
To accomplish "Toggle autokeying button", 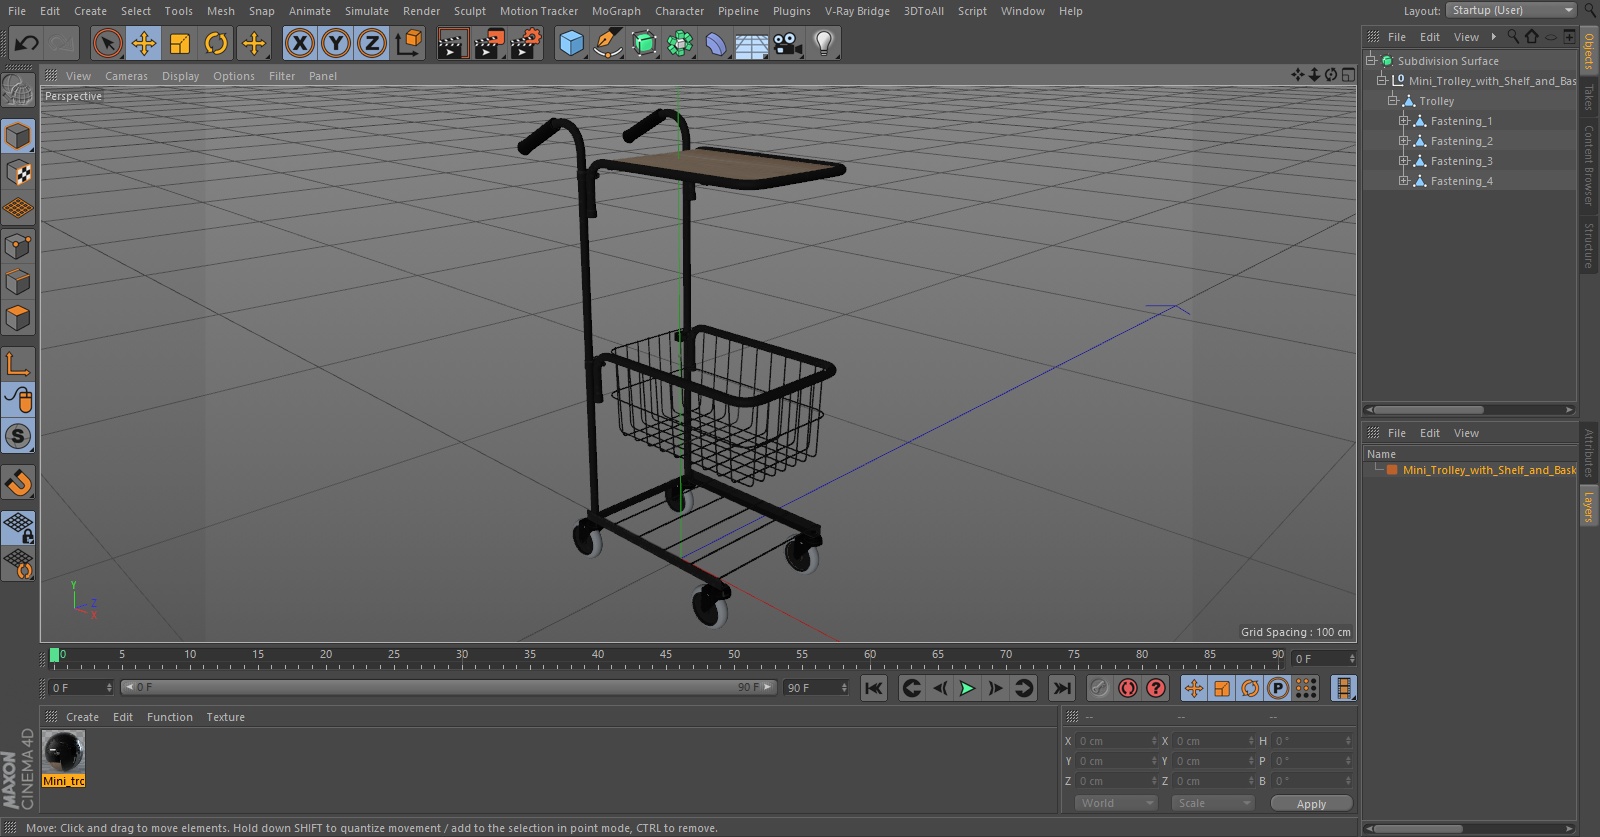I will point(1128,688).
